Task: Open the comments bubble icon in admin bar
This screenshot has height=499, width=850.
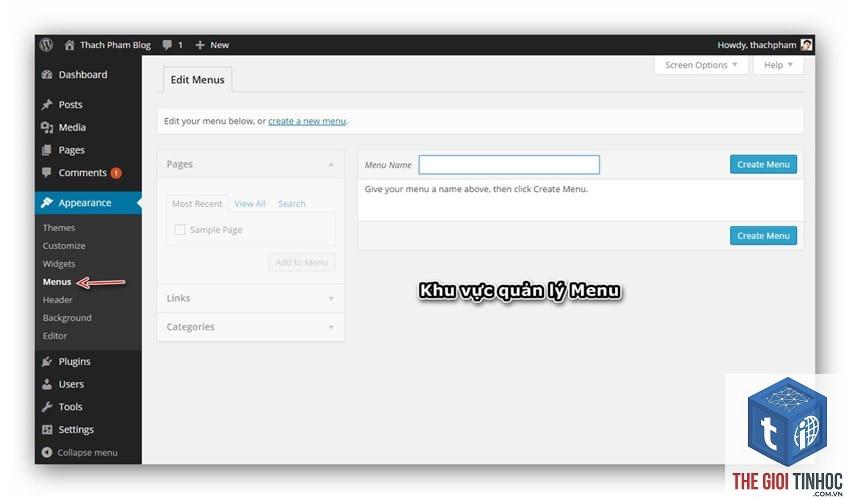Action: click(167, 45)
